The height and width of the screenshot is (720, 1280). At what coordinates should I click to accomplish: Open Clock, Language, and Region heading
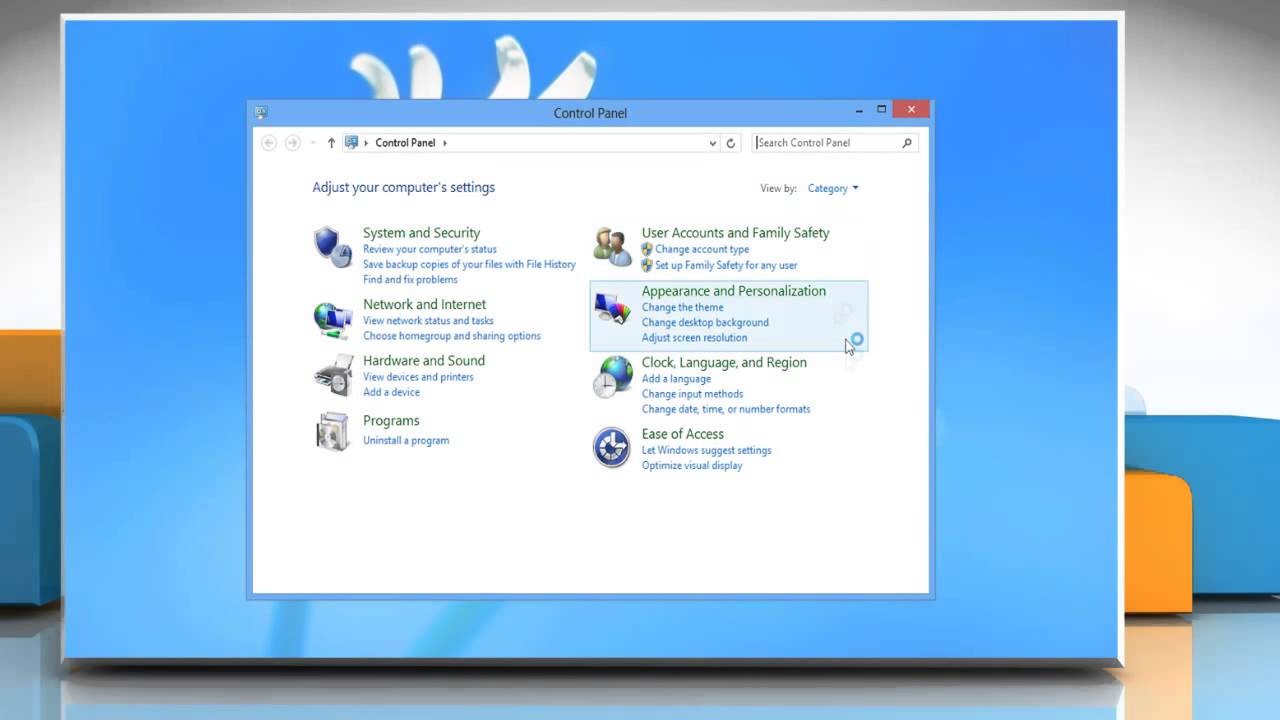(724, 363)
